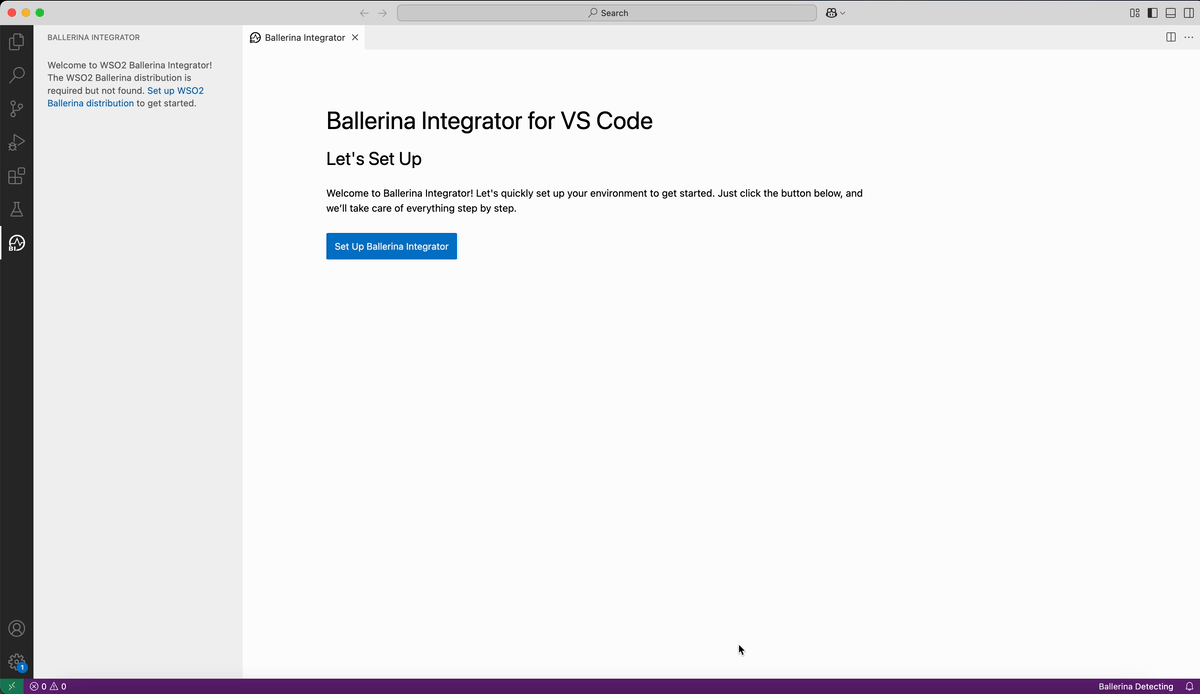Open the Testing flask view

(16, 209)
